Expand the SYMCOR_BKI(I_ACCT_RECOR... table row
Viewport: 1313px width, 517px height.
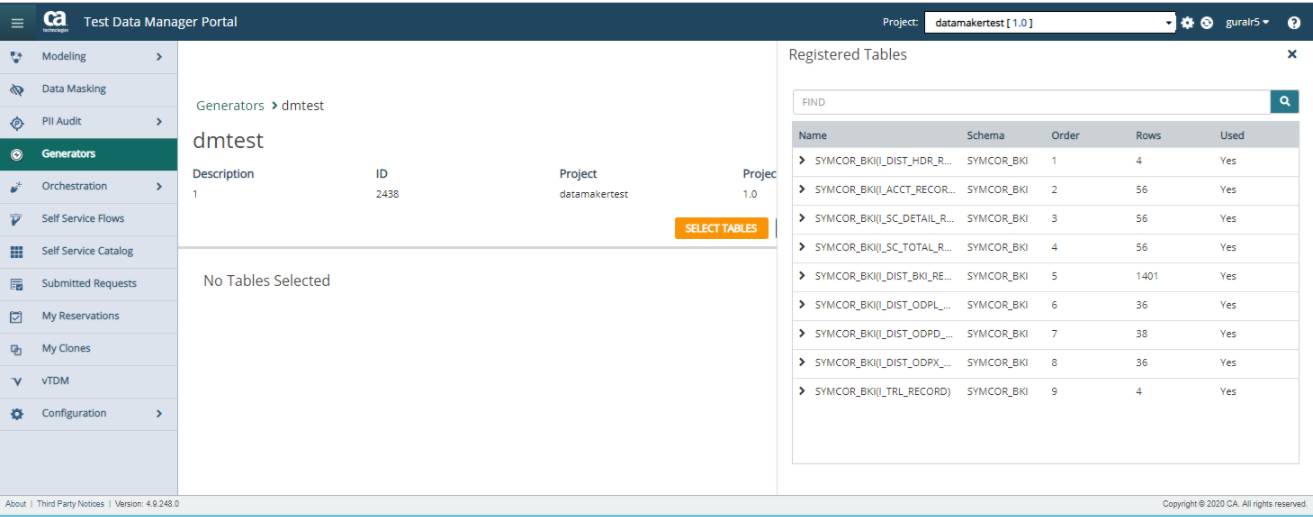802,189
